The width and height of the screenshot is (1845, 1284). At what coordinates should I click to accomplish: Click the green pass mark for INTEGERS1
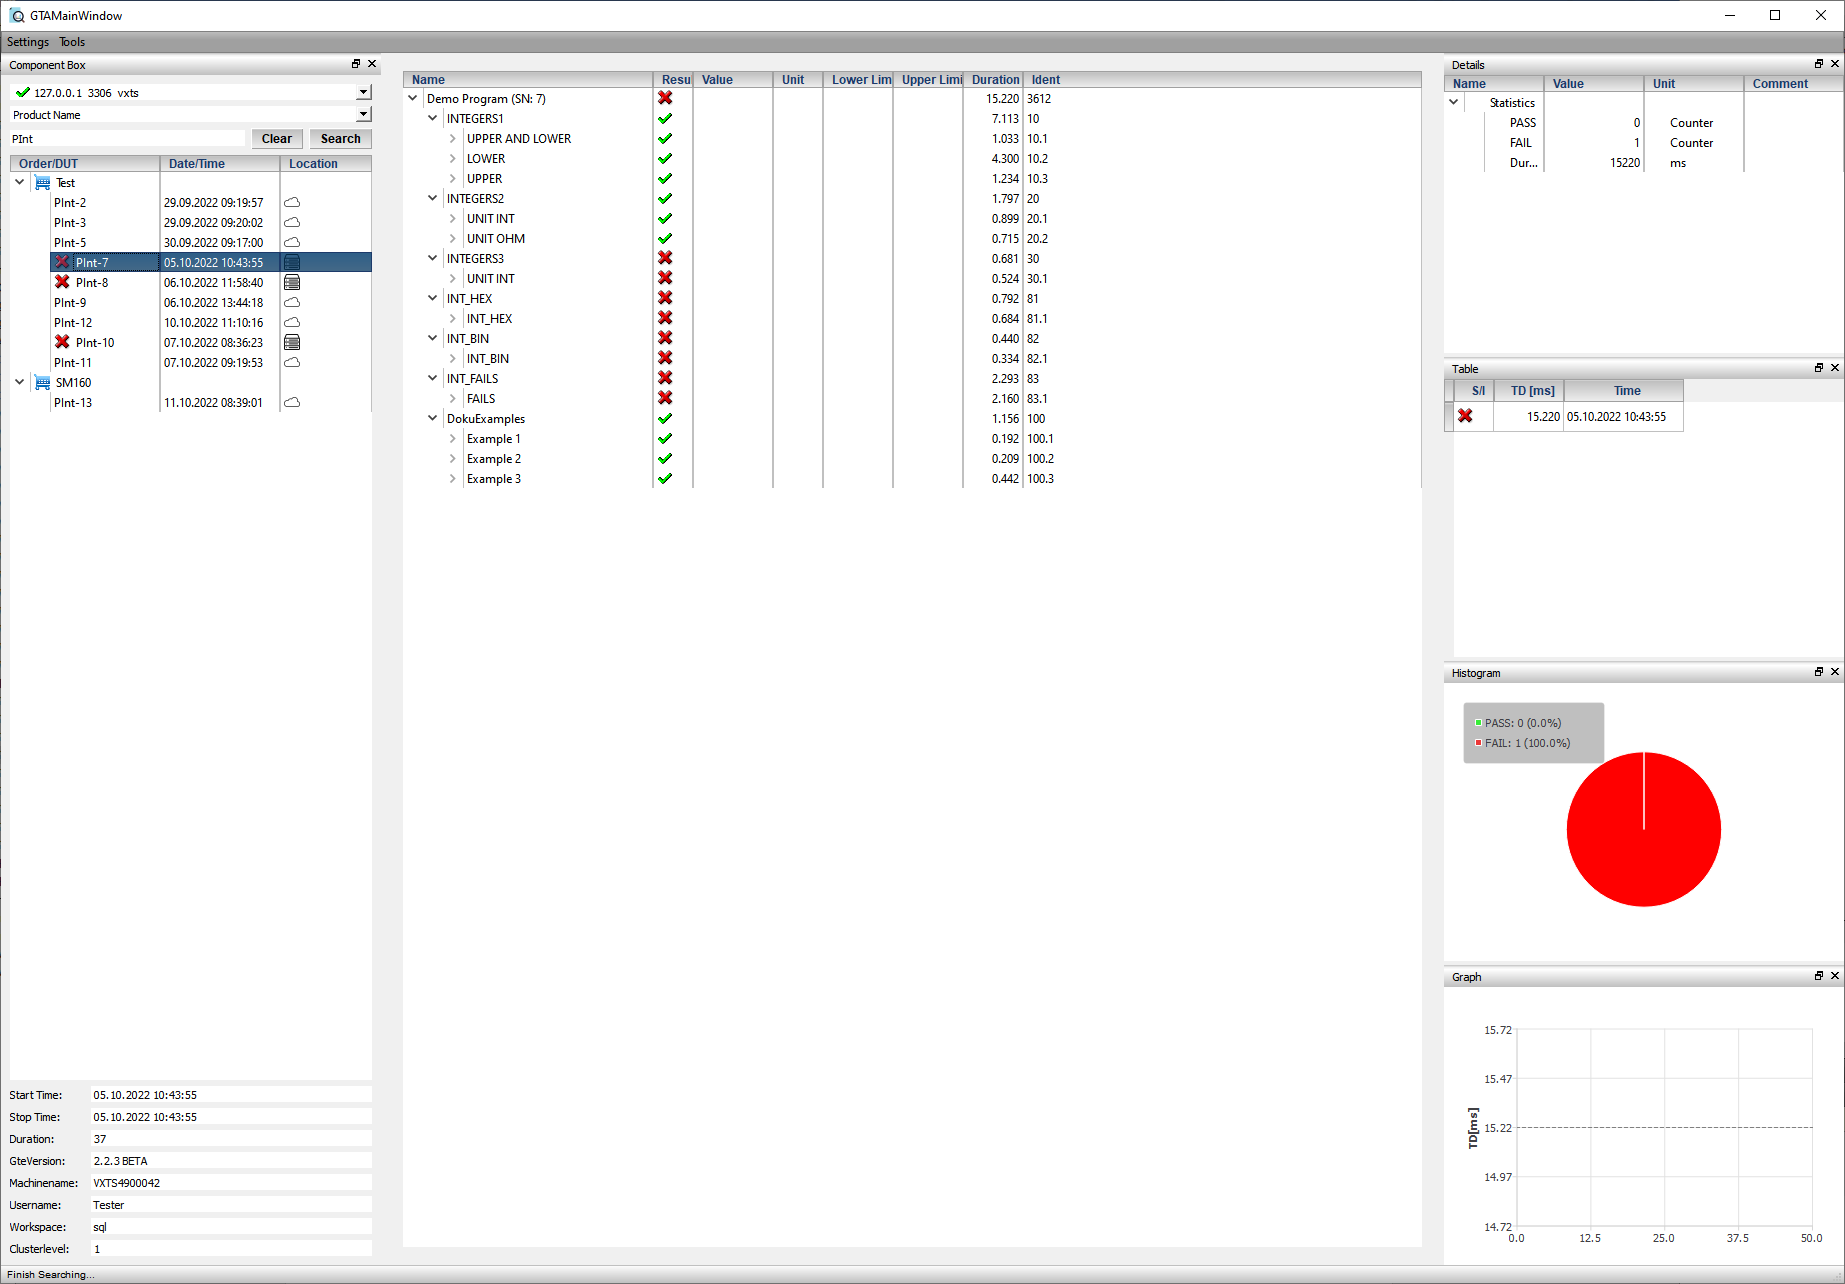(665, 119)
